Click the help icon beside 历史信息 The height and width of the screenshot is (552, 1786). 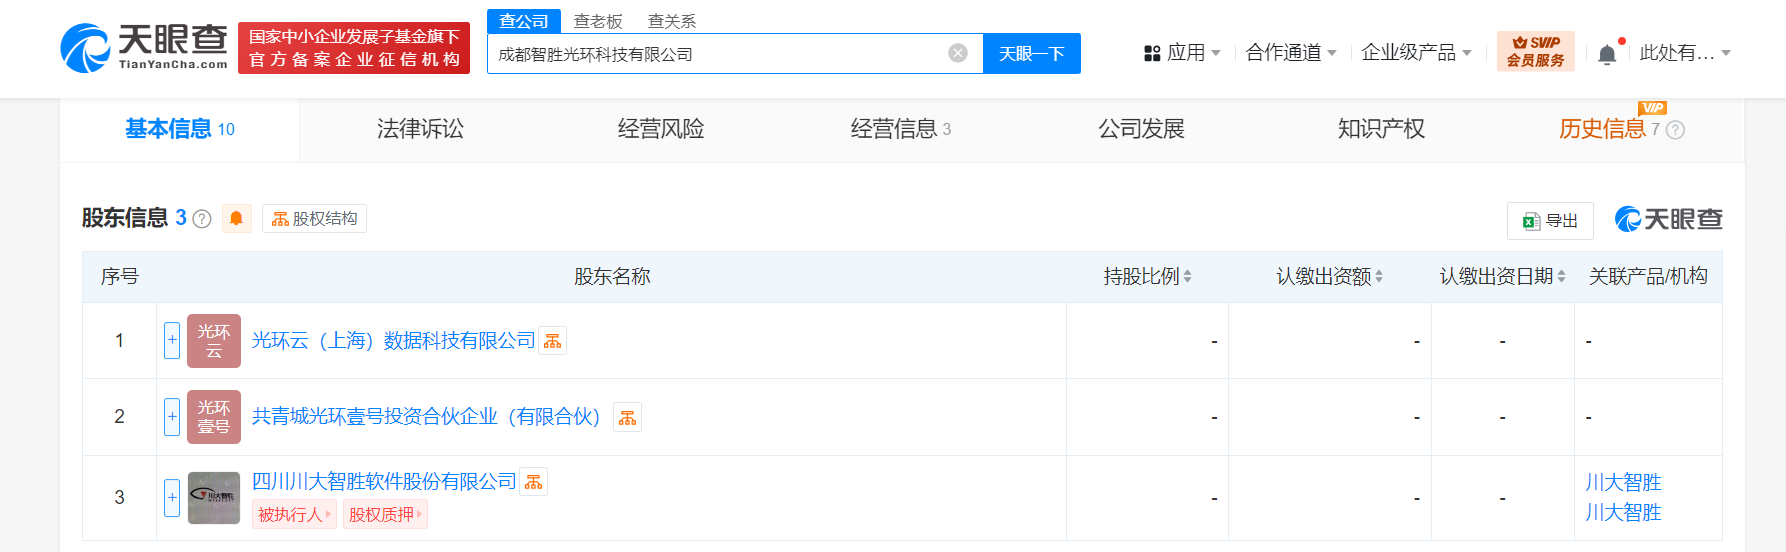point(1676,130)
